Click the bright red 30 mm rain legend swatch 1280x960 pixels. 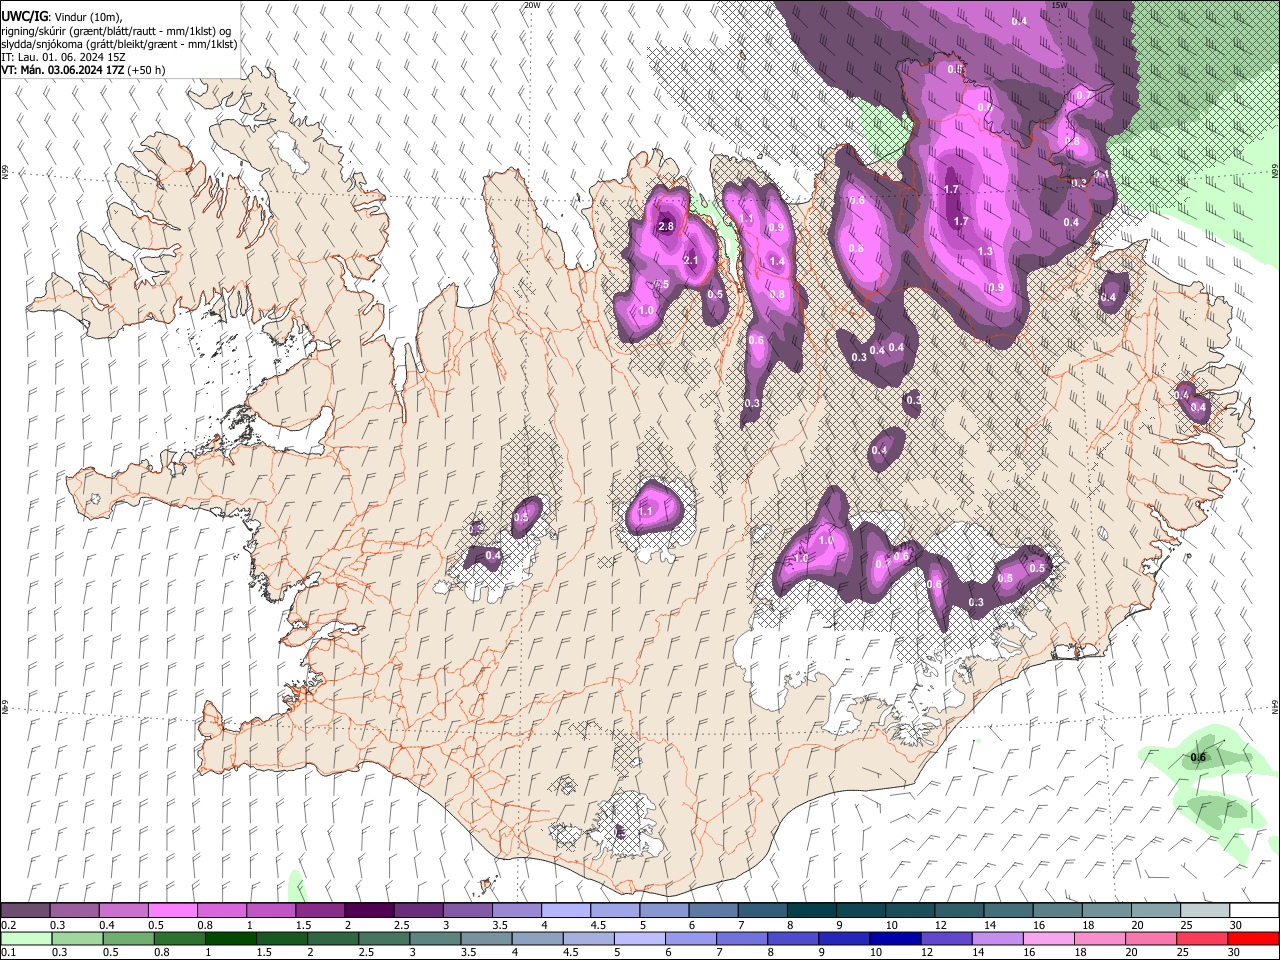click(x=1254, y=938)
